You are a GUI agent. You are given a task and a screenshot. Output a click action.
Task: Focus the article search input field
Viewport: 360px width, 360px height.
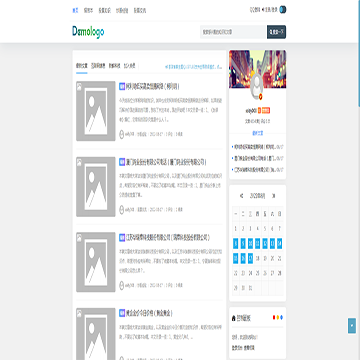[233, 32]
